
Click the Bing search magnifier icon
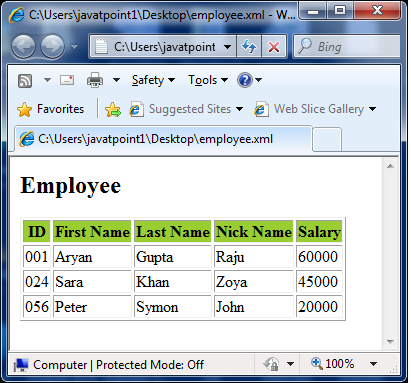(305, 46)
